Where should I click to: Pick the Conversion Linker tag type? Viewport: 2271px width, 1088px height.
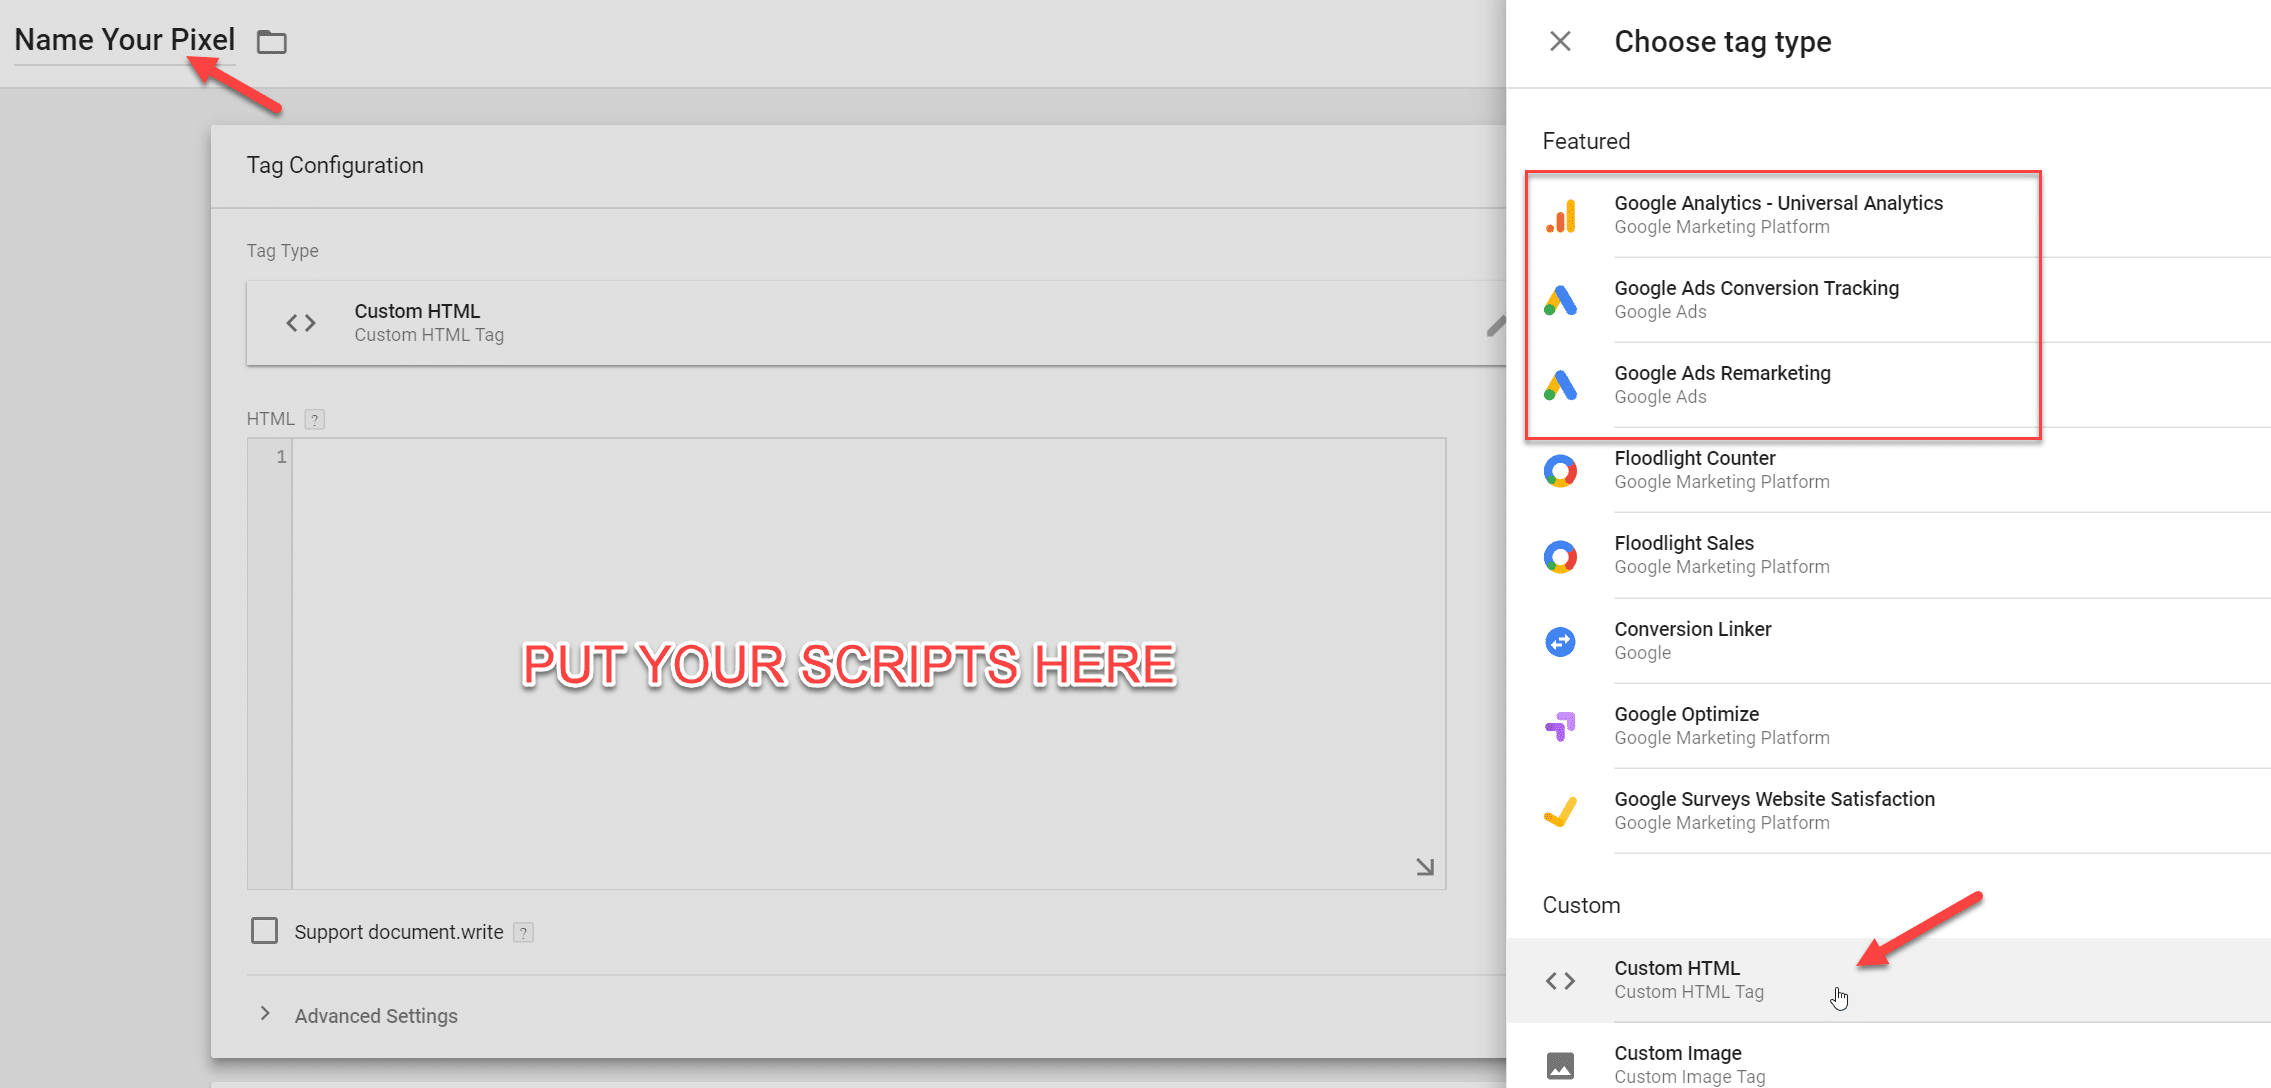tap(1888, 641)
